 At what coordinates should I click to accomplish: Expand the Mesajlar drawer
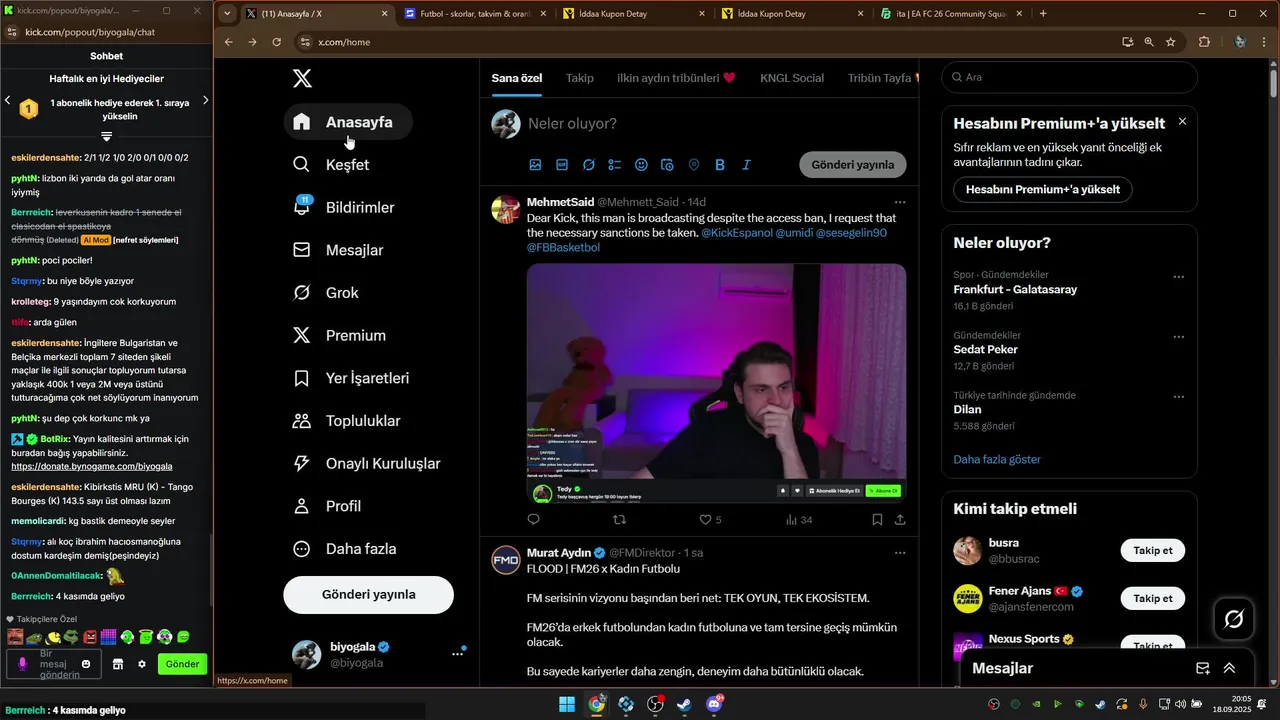1229,668
